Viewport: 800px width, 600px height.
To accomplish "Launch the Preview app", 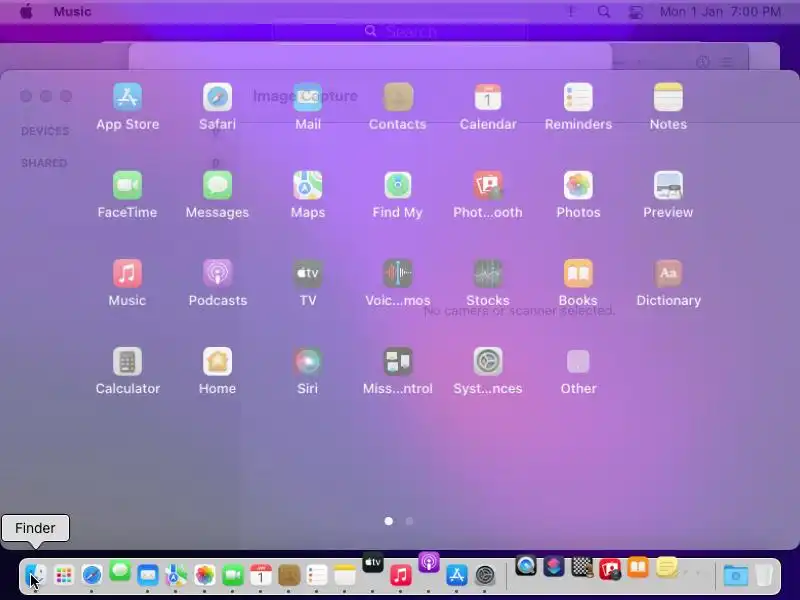I will point(668,185).
